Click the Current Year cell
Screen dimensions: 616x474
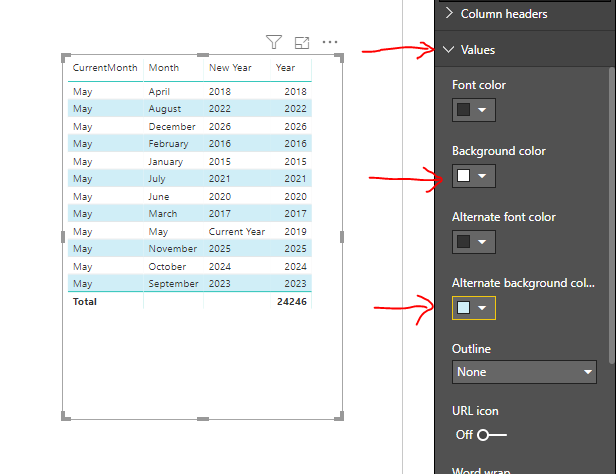coord(237,231)
